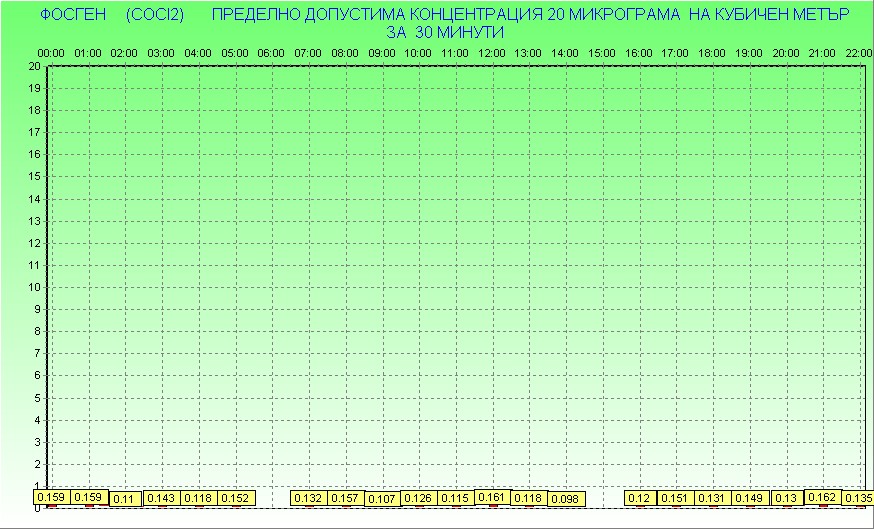Viewport: 874px width, 529px height.
Task: Select the 0.162 measurement label
Action: tap(822, 497)
